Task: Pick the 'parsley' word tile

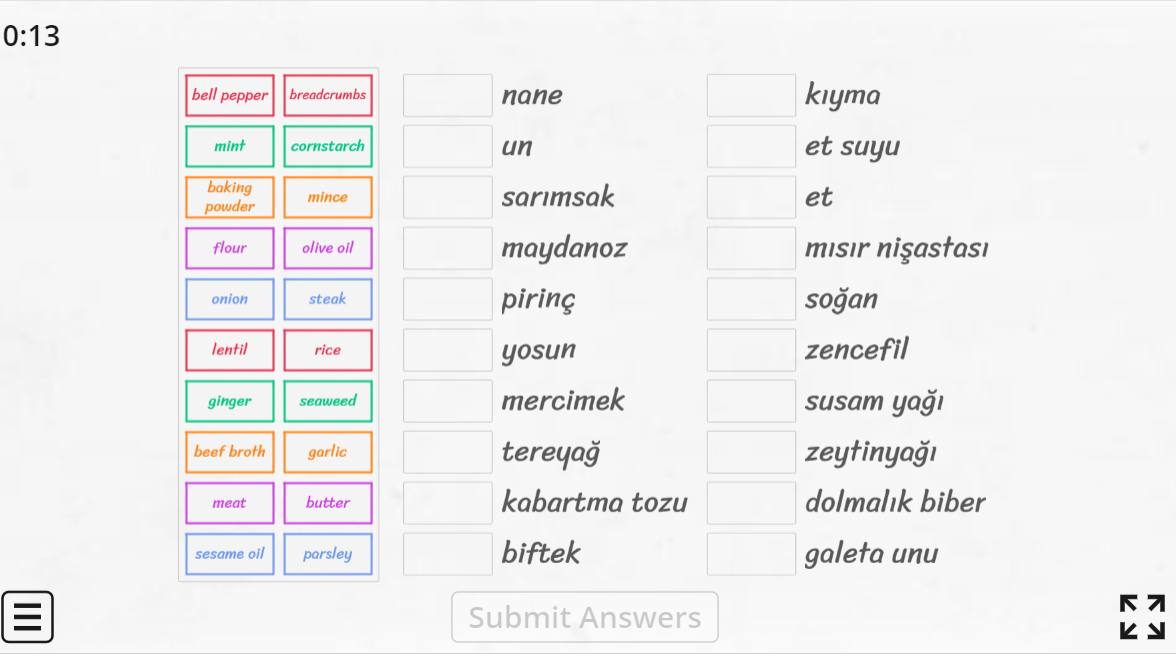Action: tap(328, 554)
